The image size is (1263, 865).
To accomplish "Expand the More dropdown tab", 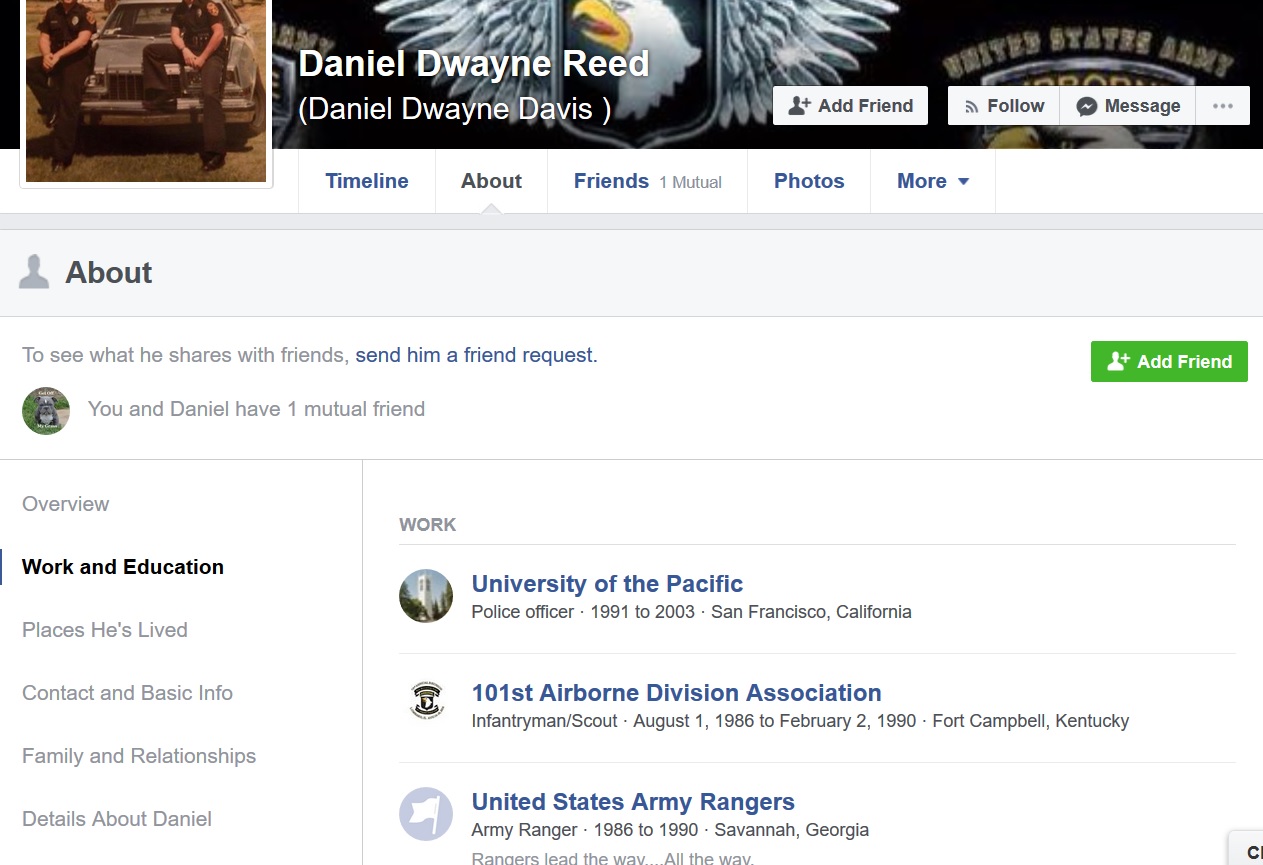I will 932,181.
